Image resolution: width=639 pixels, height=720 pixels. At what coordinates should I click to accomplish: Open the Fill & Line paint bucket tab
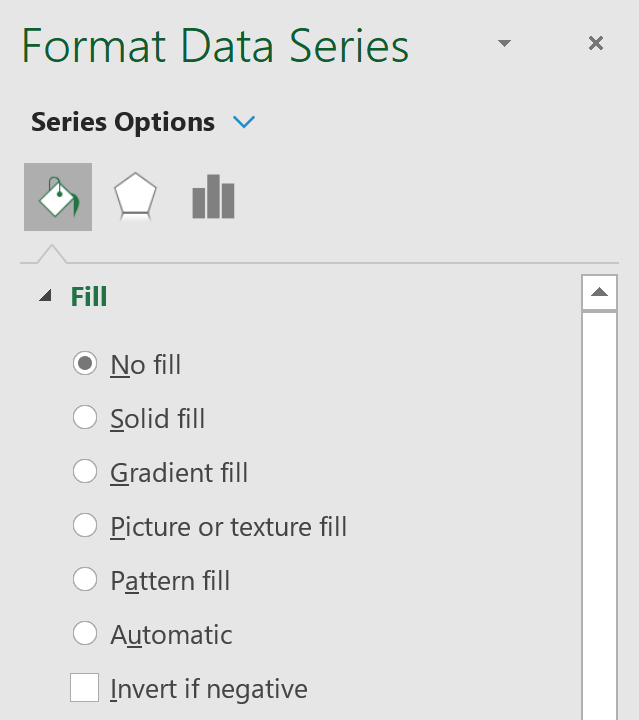click(58, 197)
